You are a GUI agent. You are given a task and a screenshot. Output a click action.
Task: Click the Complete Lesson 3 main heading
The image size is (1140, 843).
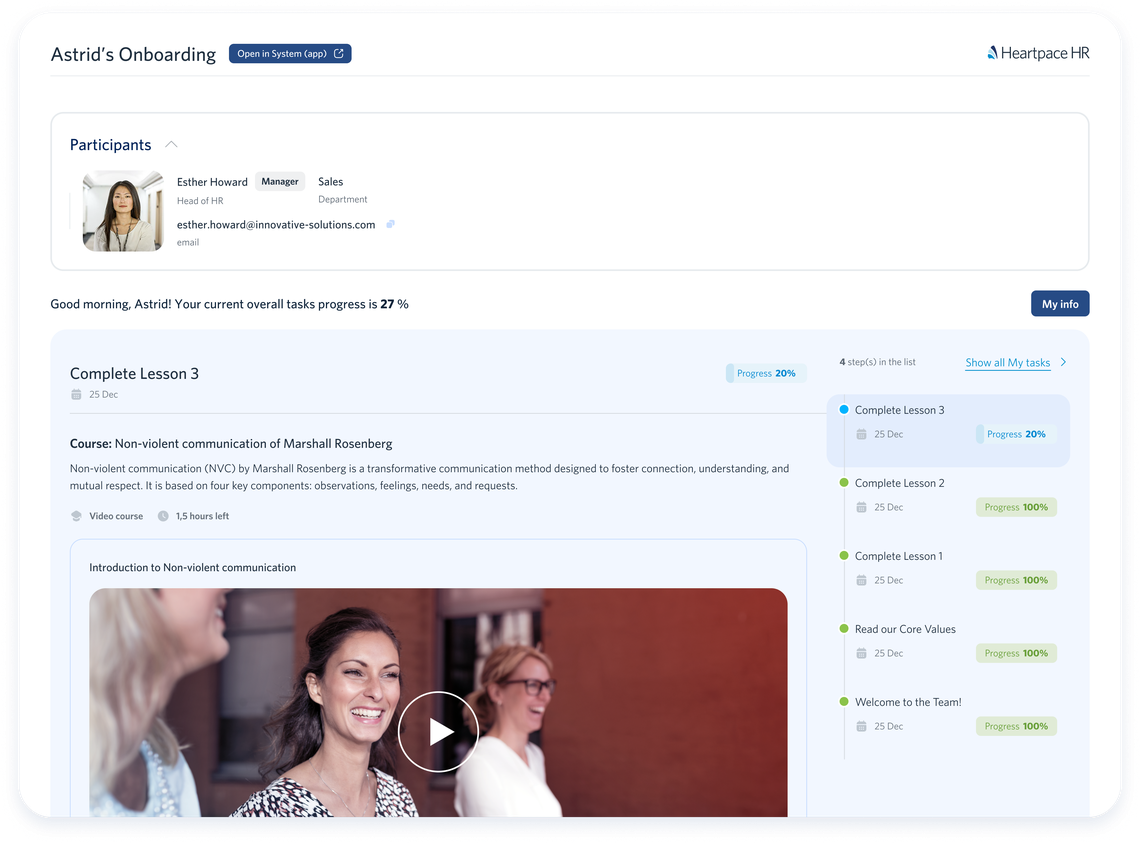(x=135, y=374)
